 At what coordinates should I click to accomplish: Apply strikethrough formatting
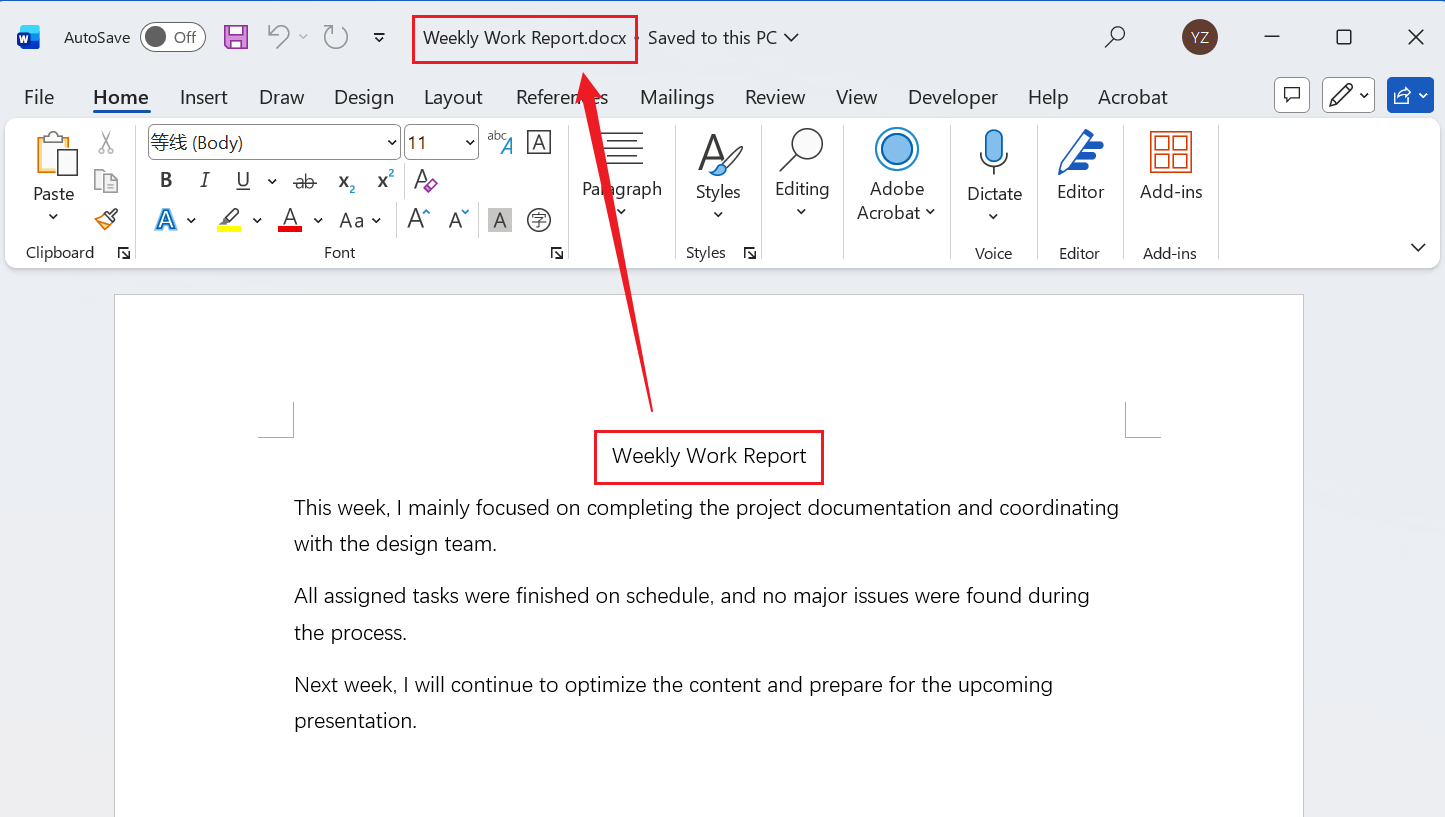[x=305, y=181]
